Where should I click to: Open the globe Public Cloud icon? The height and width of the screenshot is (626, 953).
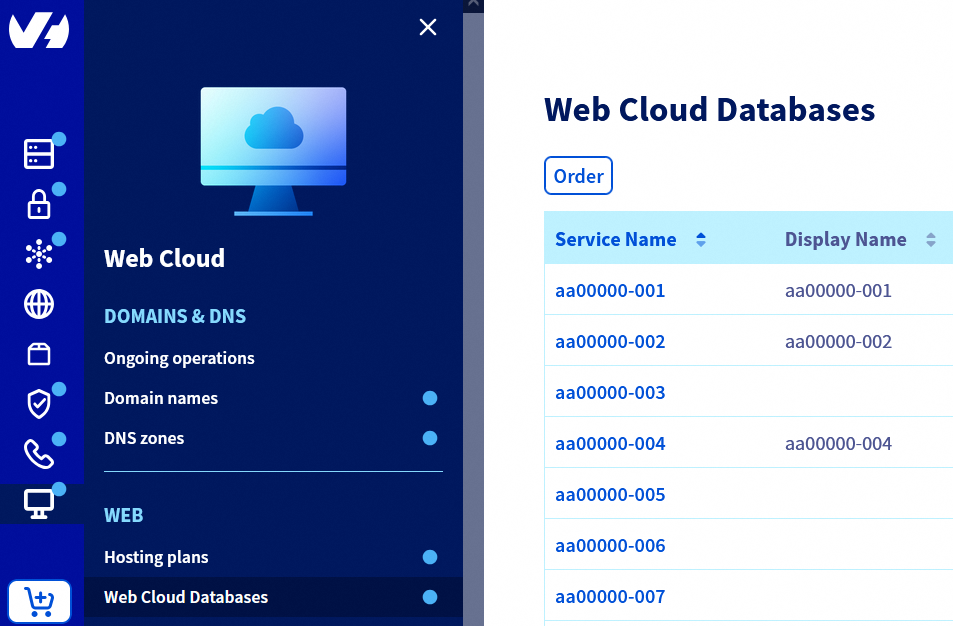click(x=38, y=304)
